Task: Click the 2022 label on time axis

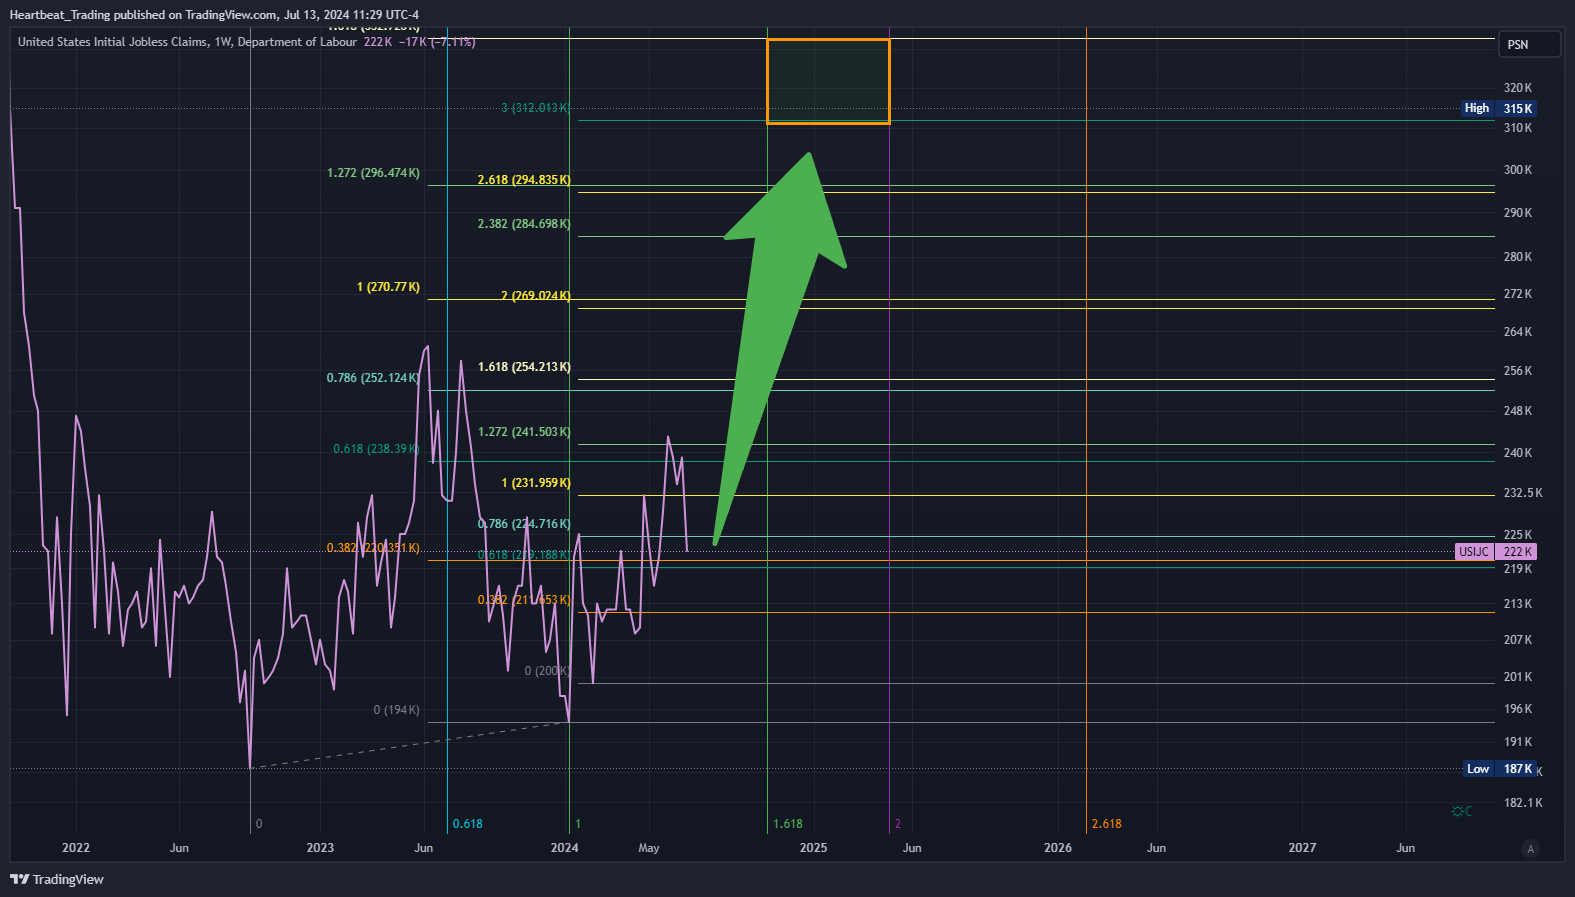Action: click(x=76, y=848)
